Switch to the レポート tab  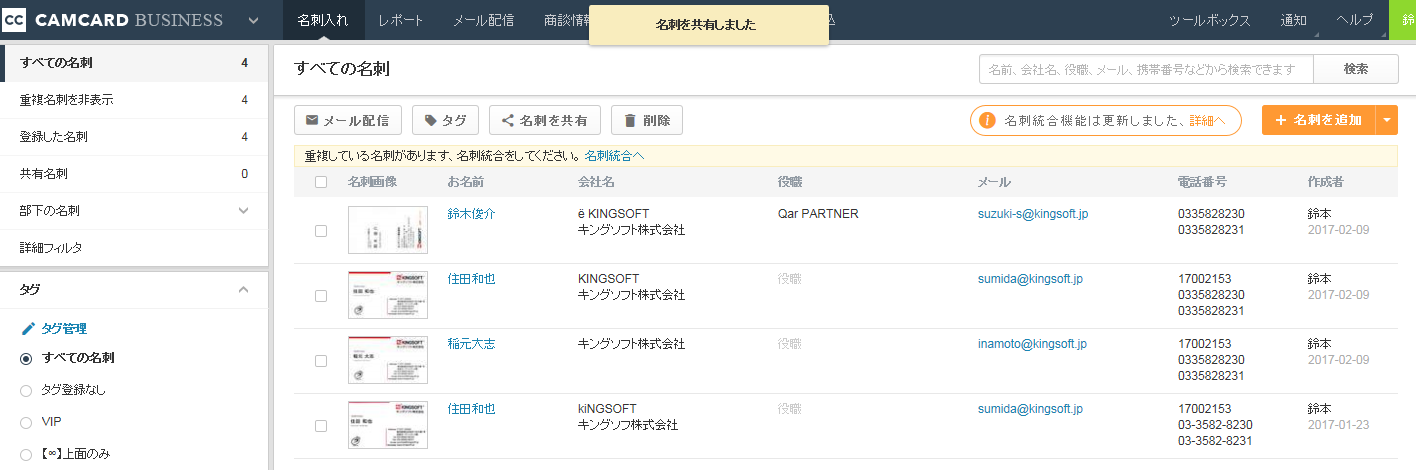tap(401, 20)
